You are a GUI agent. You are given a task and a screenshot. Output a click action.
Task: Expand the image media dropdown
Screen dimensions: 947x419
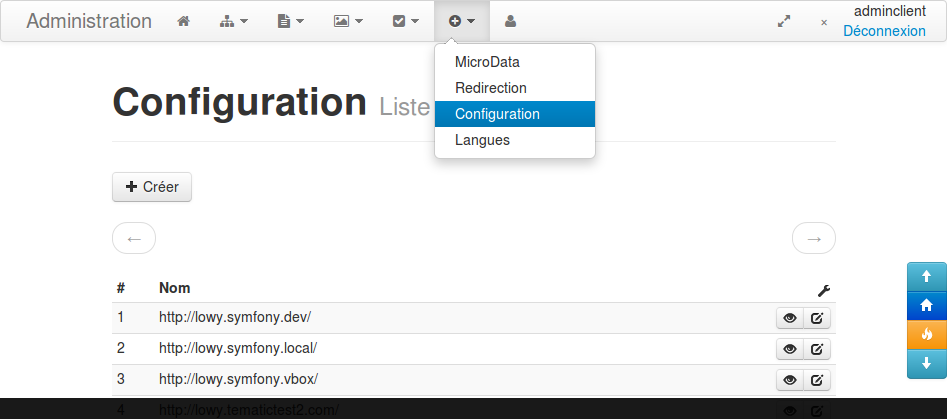[x=348, y=21]
